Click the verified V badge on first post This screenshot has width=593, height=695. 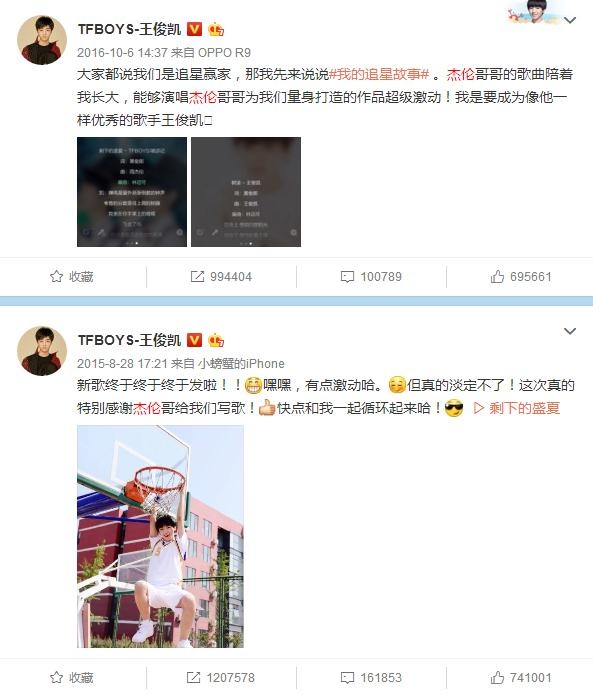pyautogui.click(x=195, y=29)
